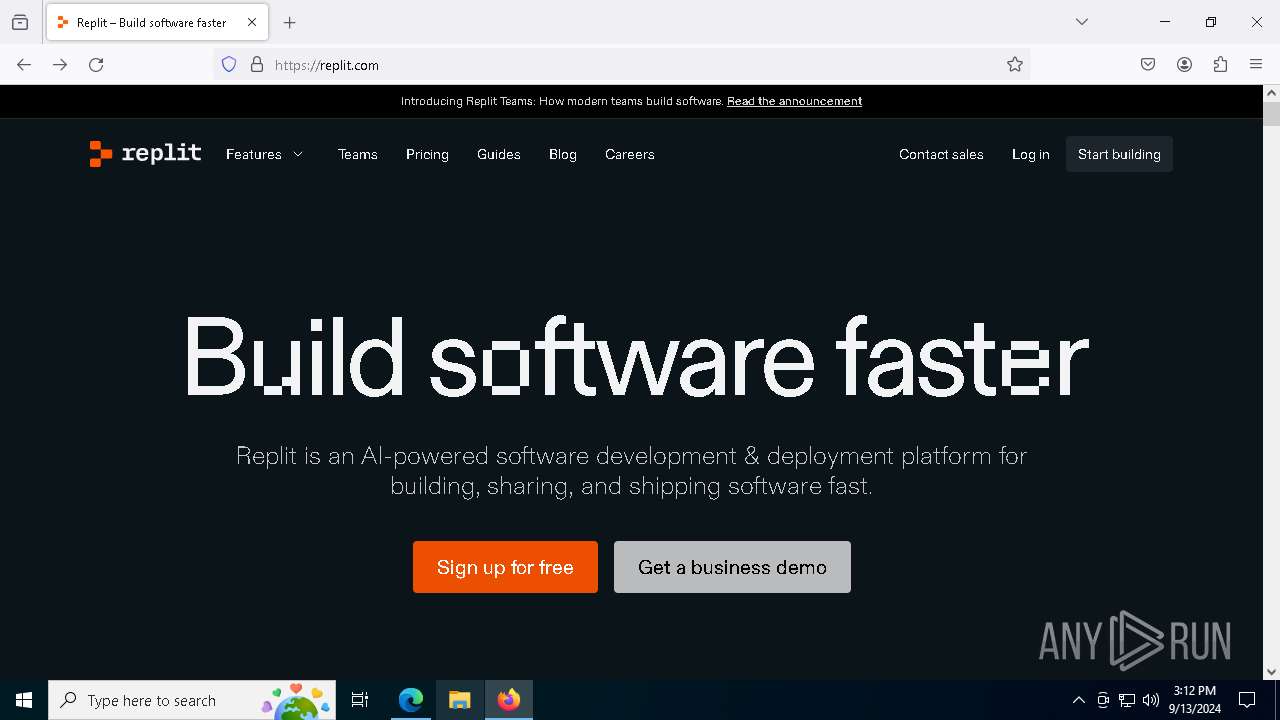Open tracking protection shield icon

[229, 65]
